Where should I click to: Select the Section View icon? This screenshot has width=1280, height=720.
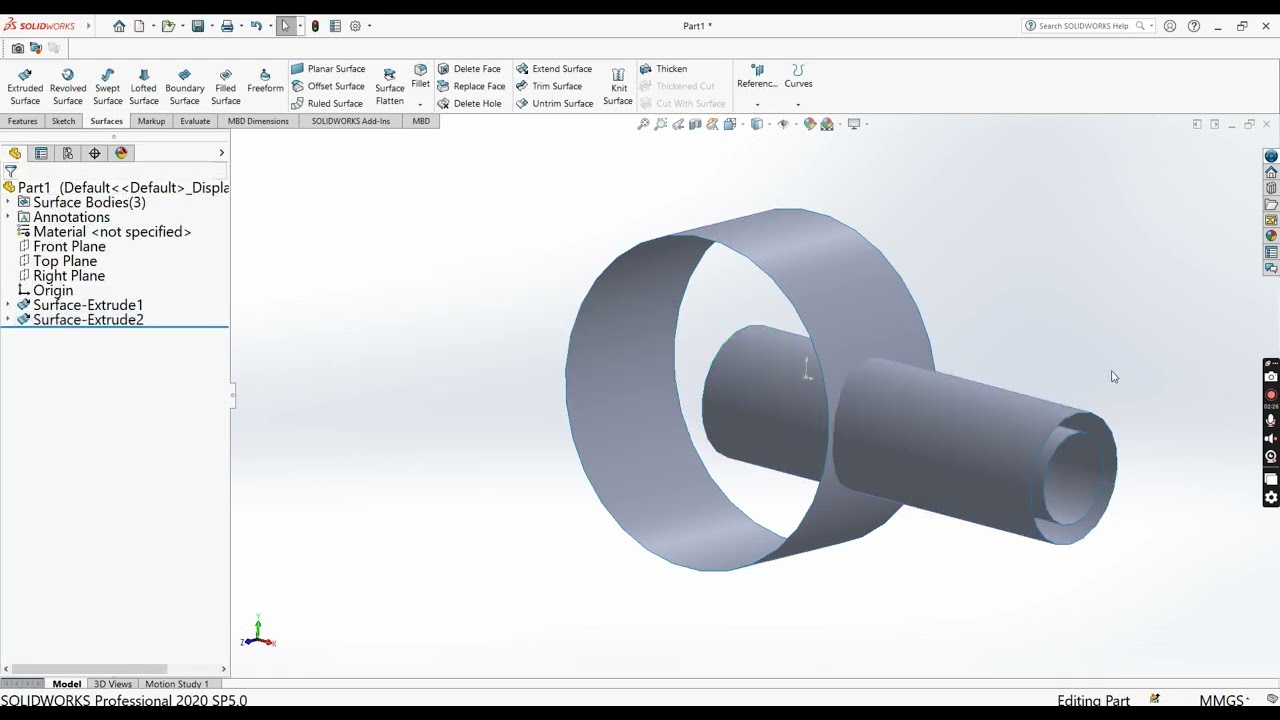[x=695, y=124]
